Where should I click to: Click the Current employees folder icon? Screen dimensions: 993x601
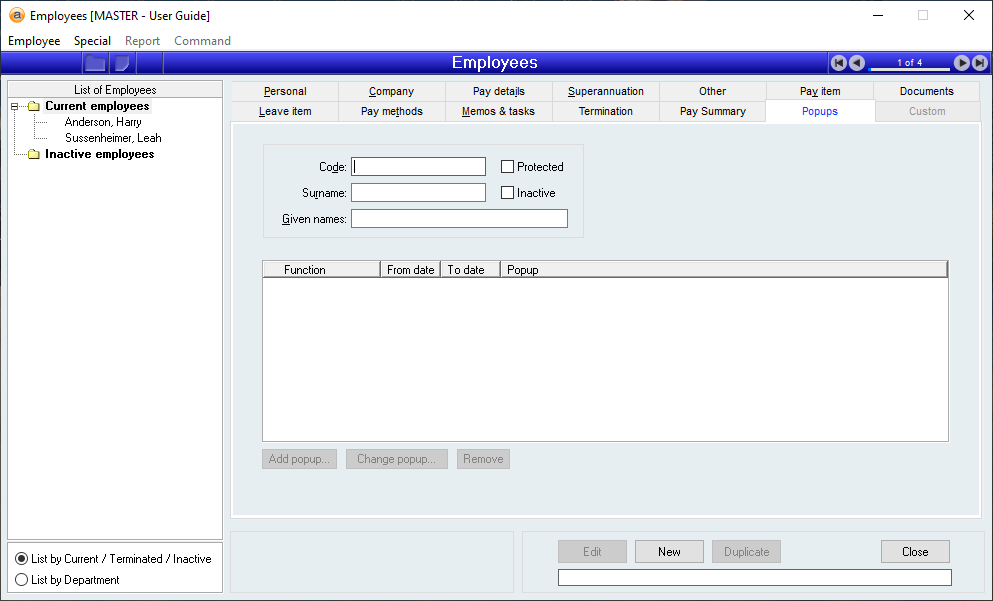(34, 106)
